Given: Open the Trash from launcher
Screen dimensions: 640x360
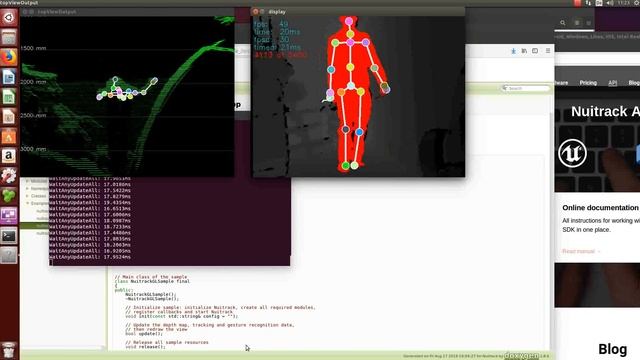Looking at the screenshot, I should tap(9, 350).
